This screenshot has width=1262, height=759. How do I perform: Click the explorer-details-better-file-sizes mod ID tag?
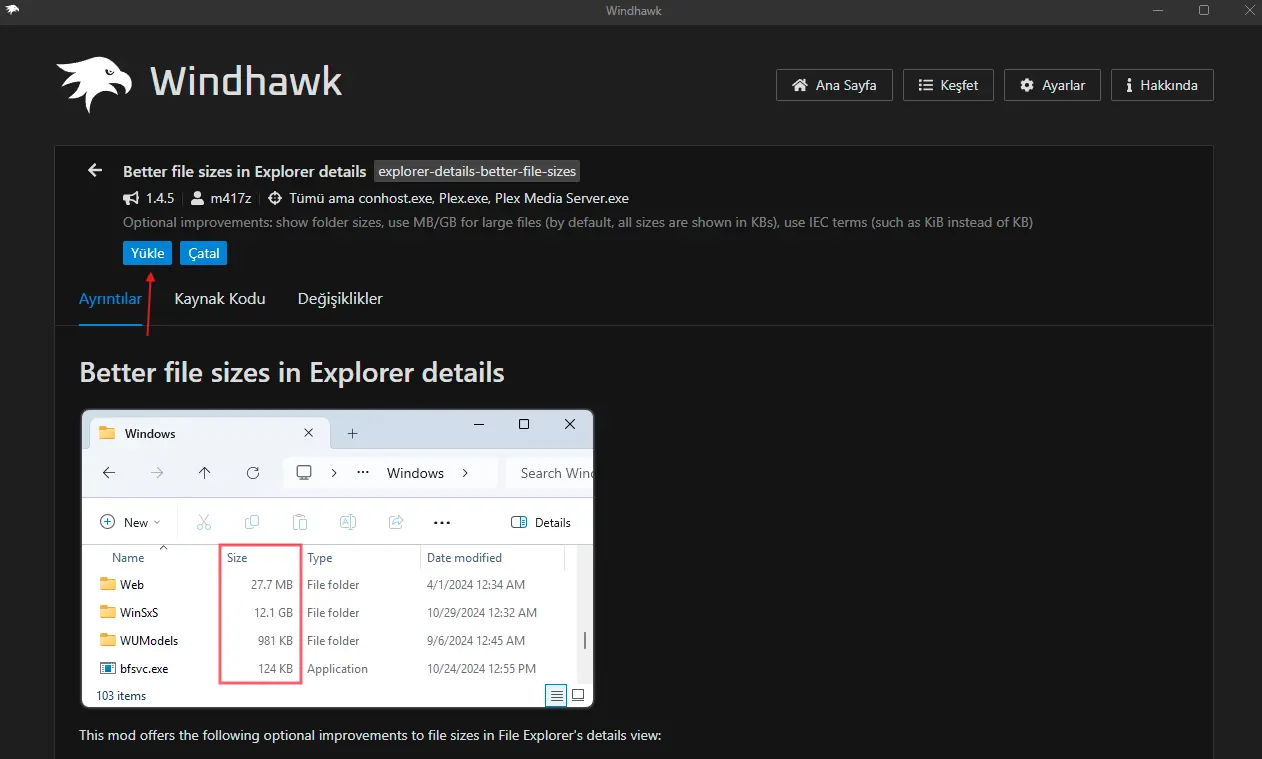click(x=477, y=171)
